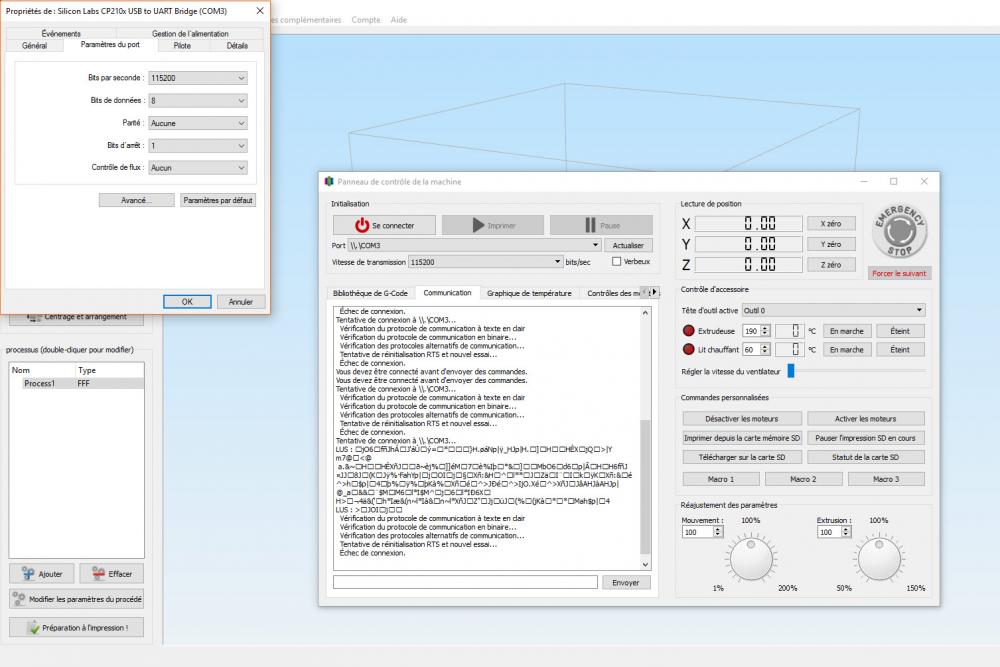Click the Emergency Stop button
Image resolution: width=1000 pixels, height=667 pixels.
(x=899, y=231)
